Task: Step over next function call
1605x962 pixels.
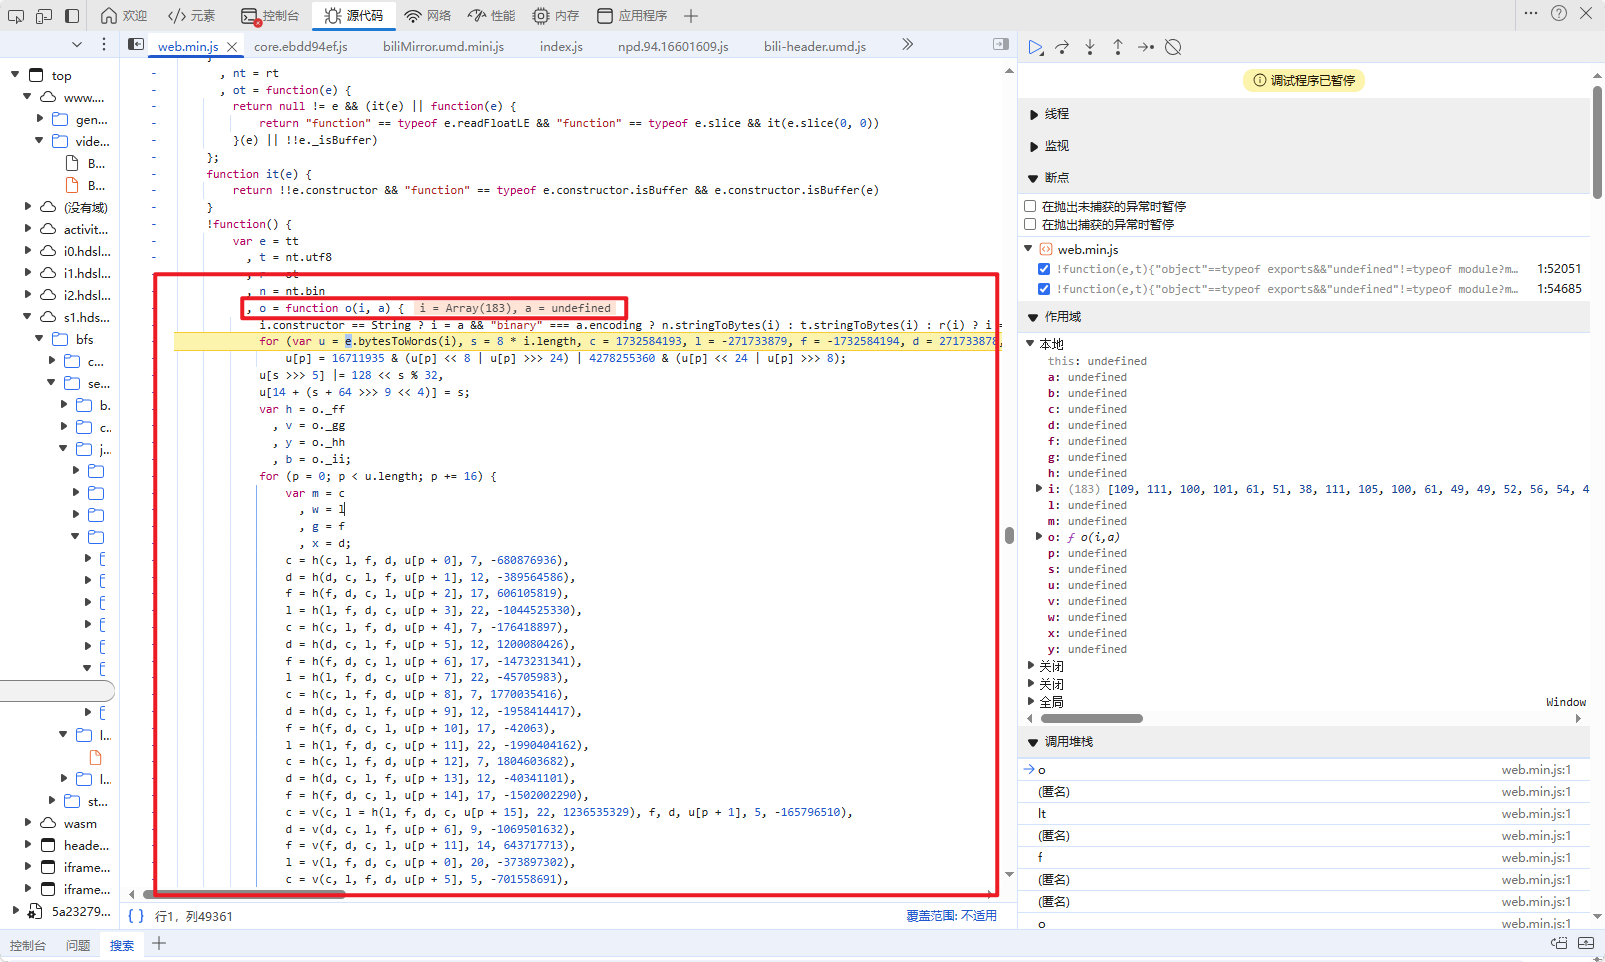Action: (1062, 47)
